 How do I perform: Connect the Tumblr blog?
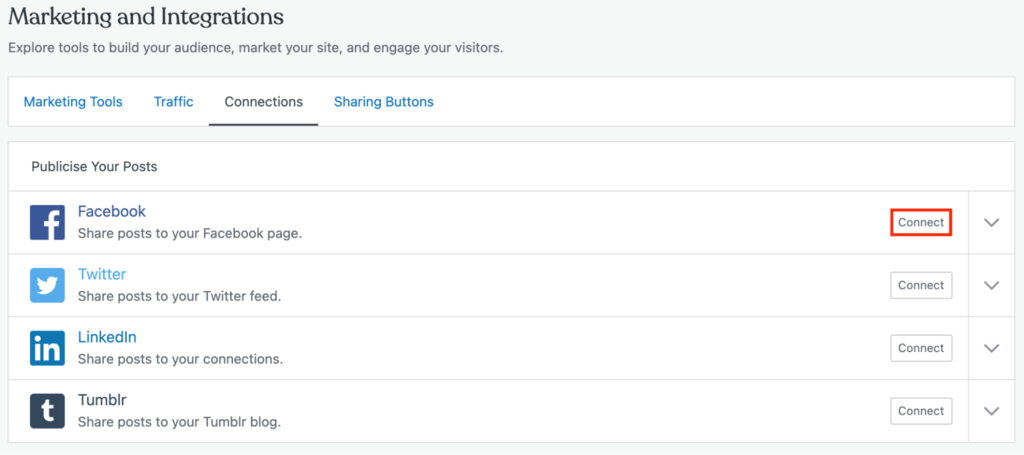pos(921,411)
